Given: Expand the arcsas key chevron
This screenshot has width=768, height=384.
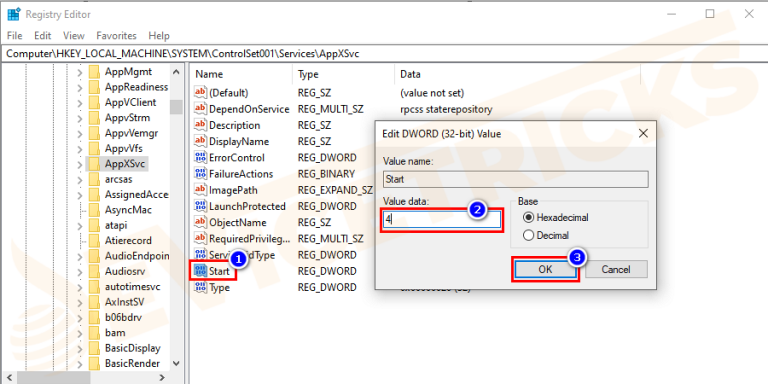Looking at the screenshot, I should (x=80, y=179).
